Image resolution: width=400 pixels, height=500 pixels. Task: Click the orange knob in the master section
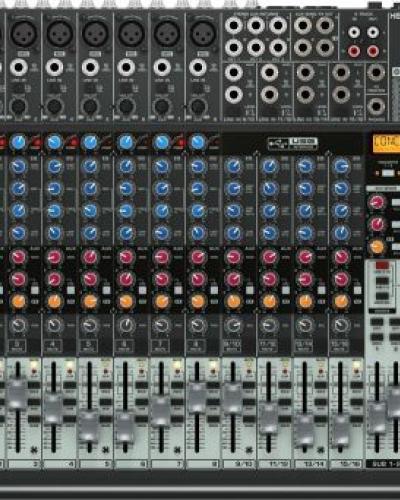(377, 247)
